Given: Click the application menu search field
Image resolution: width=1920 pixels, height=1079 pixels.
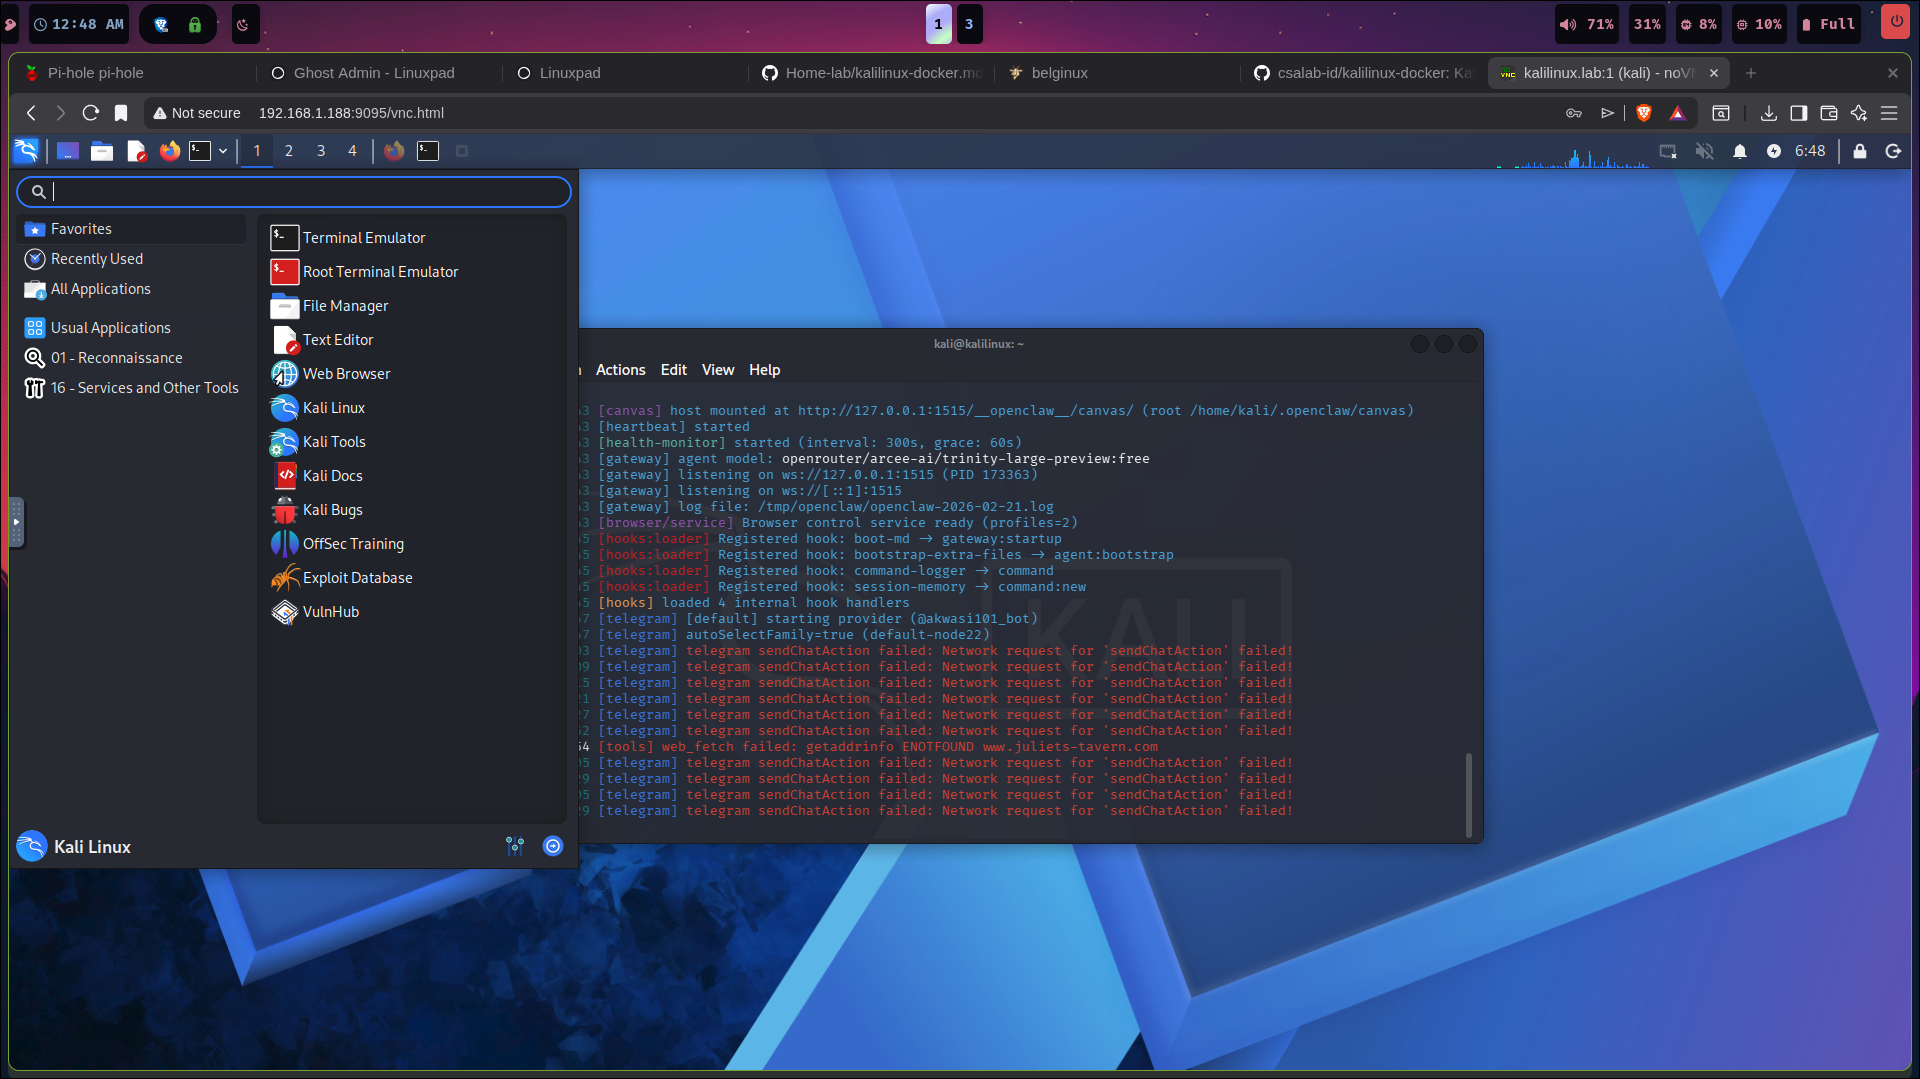Looking at the screenshot, I should [x=294, y=191].
